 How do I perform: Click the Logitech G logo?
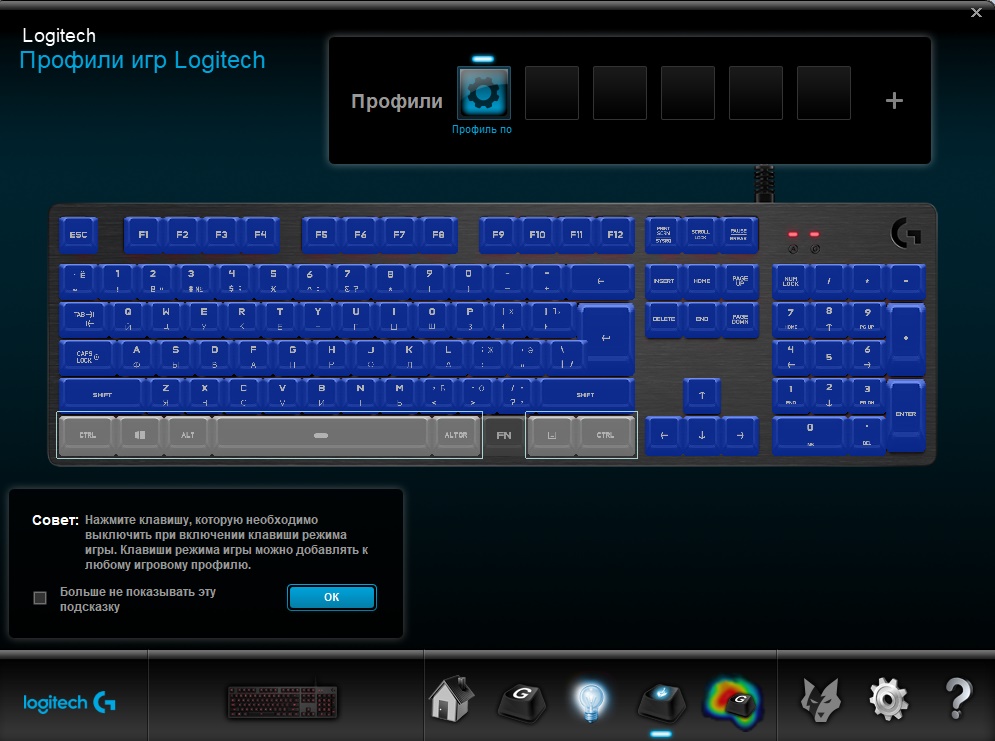[x=69, y=702]
